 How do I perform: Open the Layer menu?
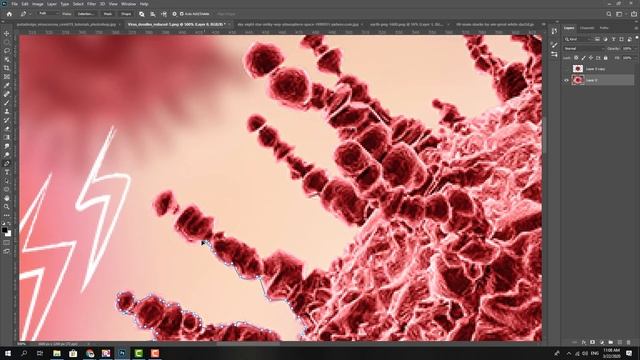52,4
